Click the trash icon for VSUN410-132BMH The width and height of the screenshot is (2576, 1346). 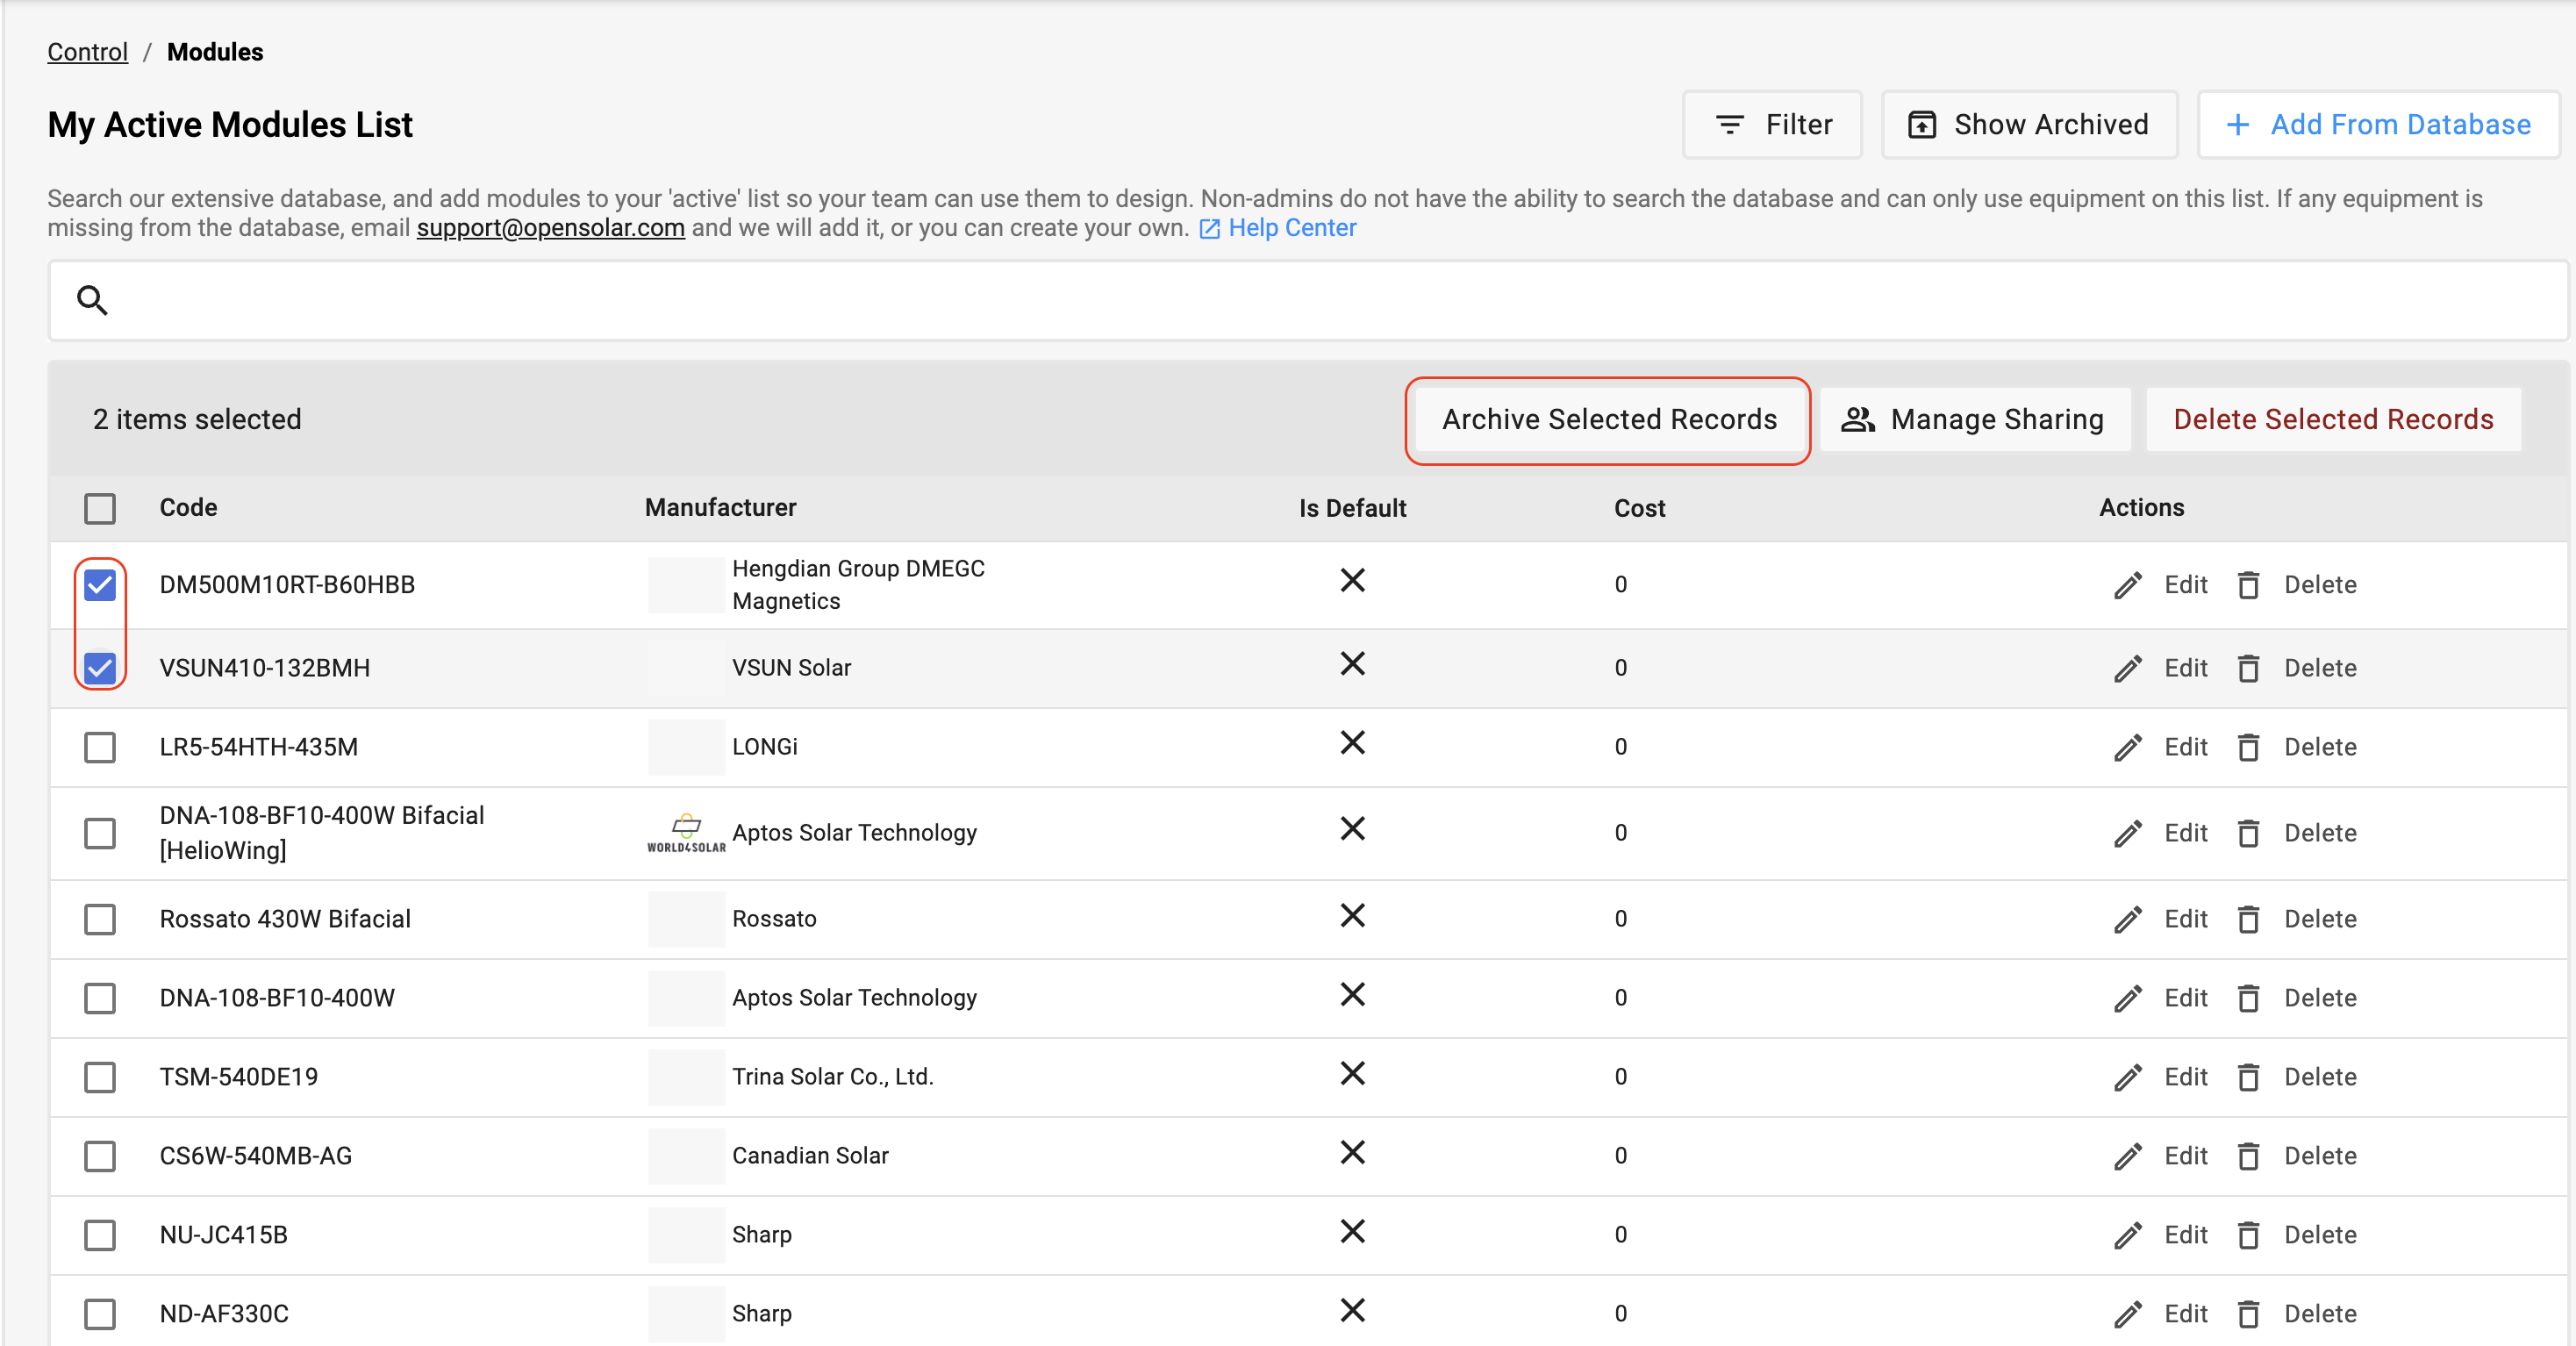2248,668
